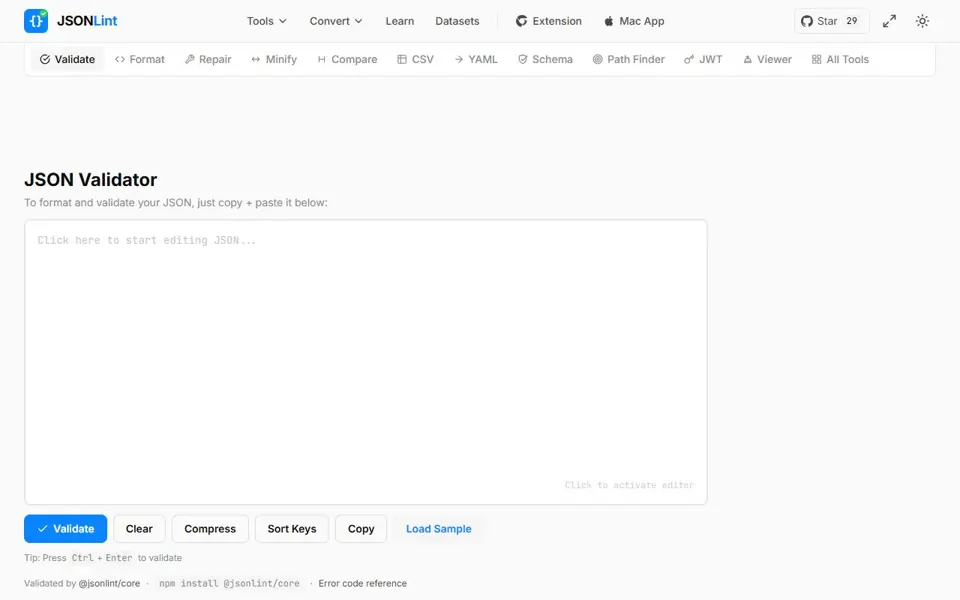960x600 pixels.
Task: Click the 'npm install @jsonlint/core' text
Action: 229,583
